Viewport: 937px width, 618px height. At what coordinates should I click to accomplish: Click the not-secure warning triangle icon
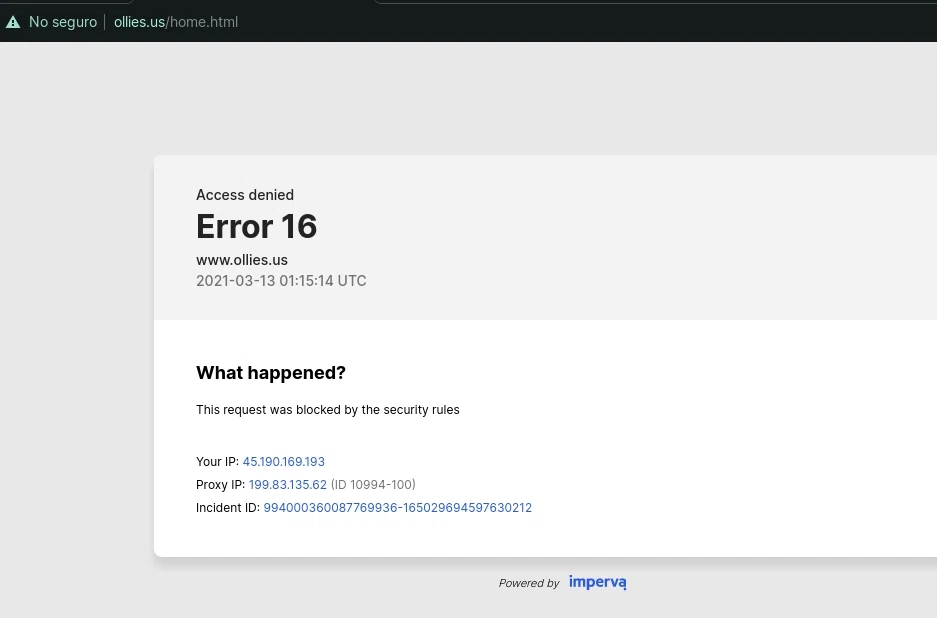click(13, 22)
